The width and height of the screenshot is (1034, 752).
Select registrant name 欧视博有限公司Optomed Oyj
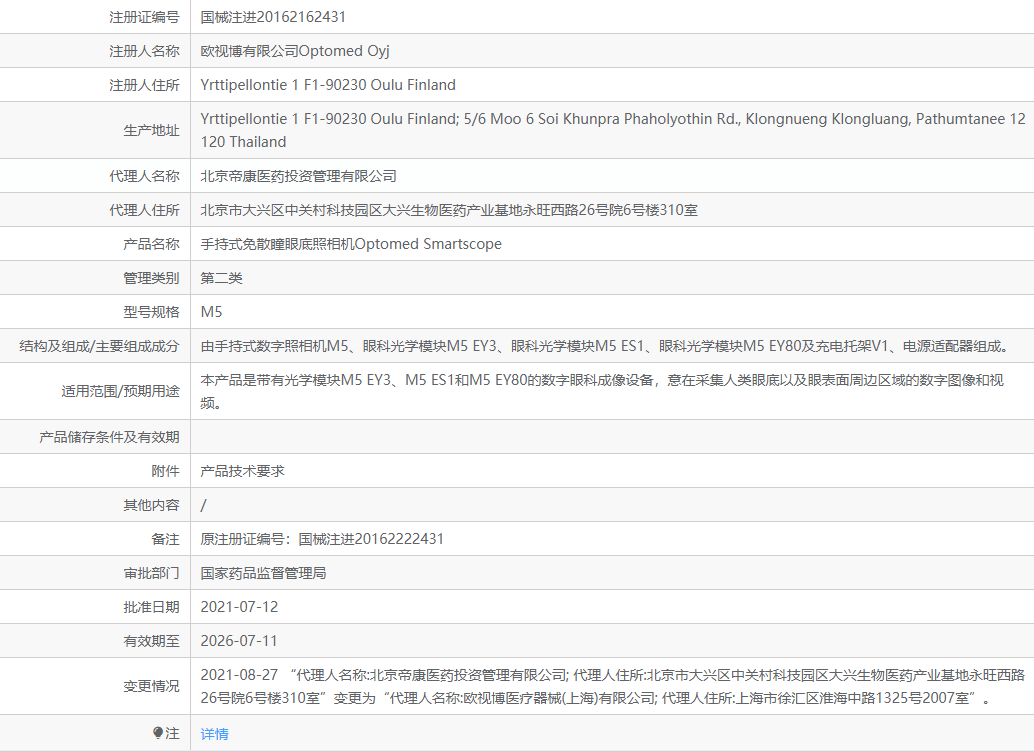[x=295, y=51]
